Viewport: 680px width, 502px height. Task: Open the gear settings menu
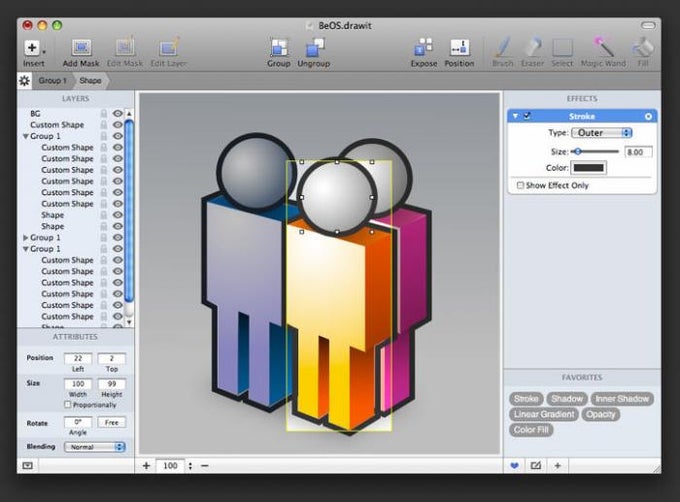[24, 81]
